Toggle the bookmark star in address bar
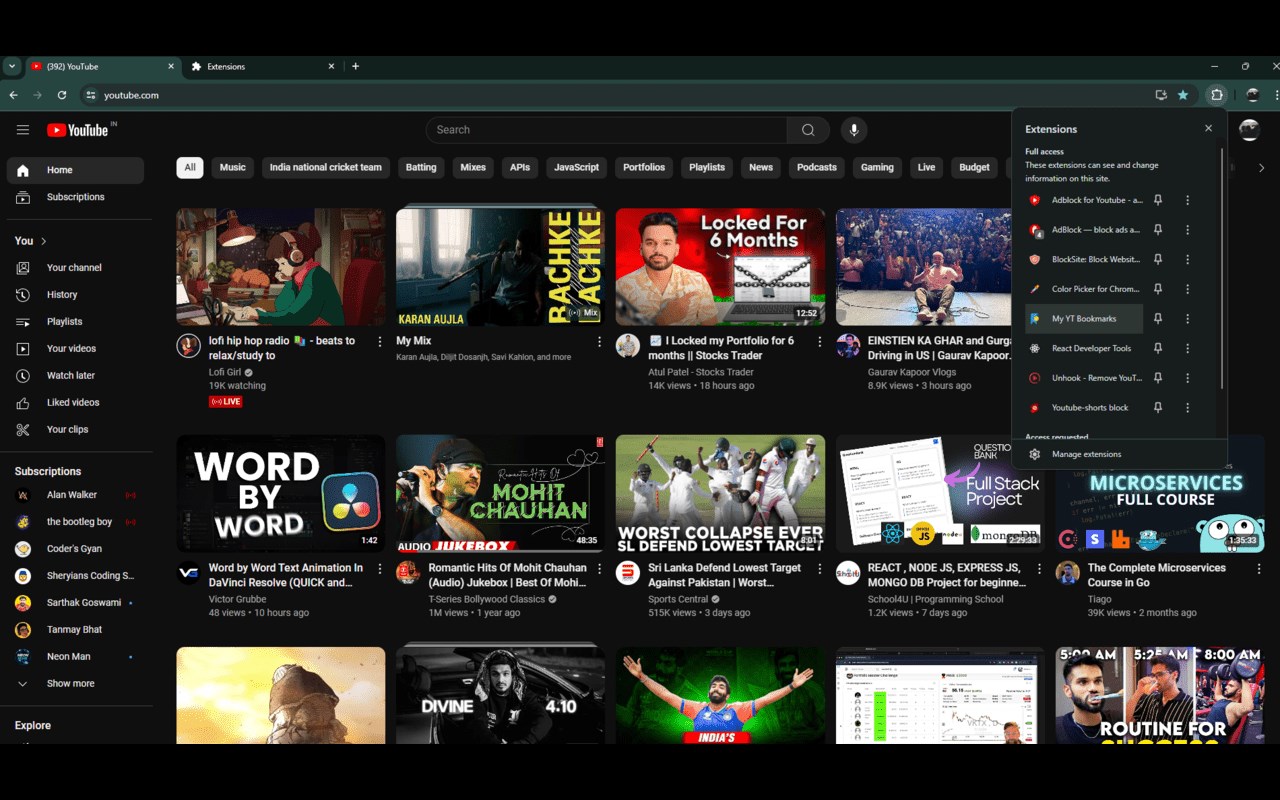Image resolution: width=1280 pixels, height=800 pixels. click(x=1183, y=95)
